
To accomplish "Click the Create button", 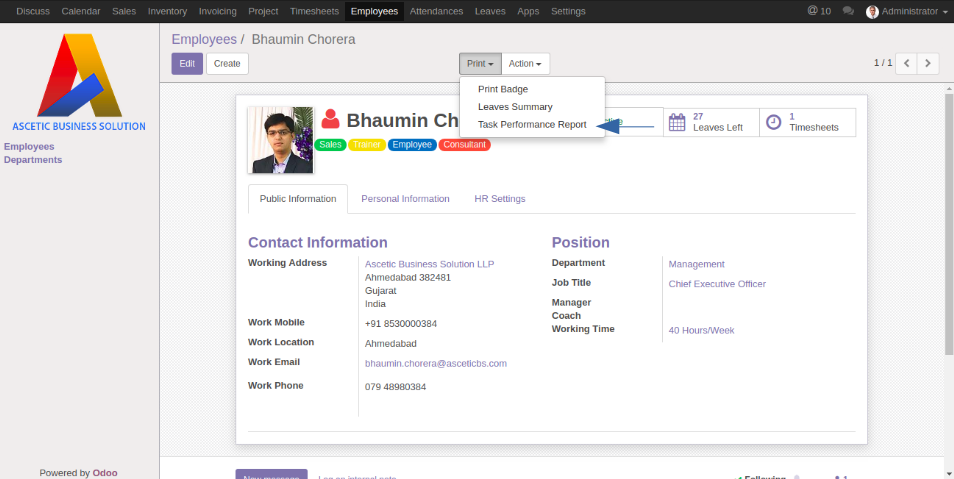I will 227,63.
